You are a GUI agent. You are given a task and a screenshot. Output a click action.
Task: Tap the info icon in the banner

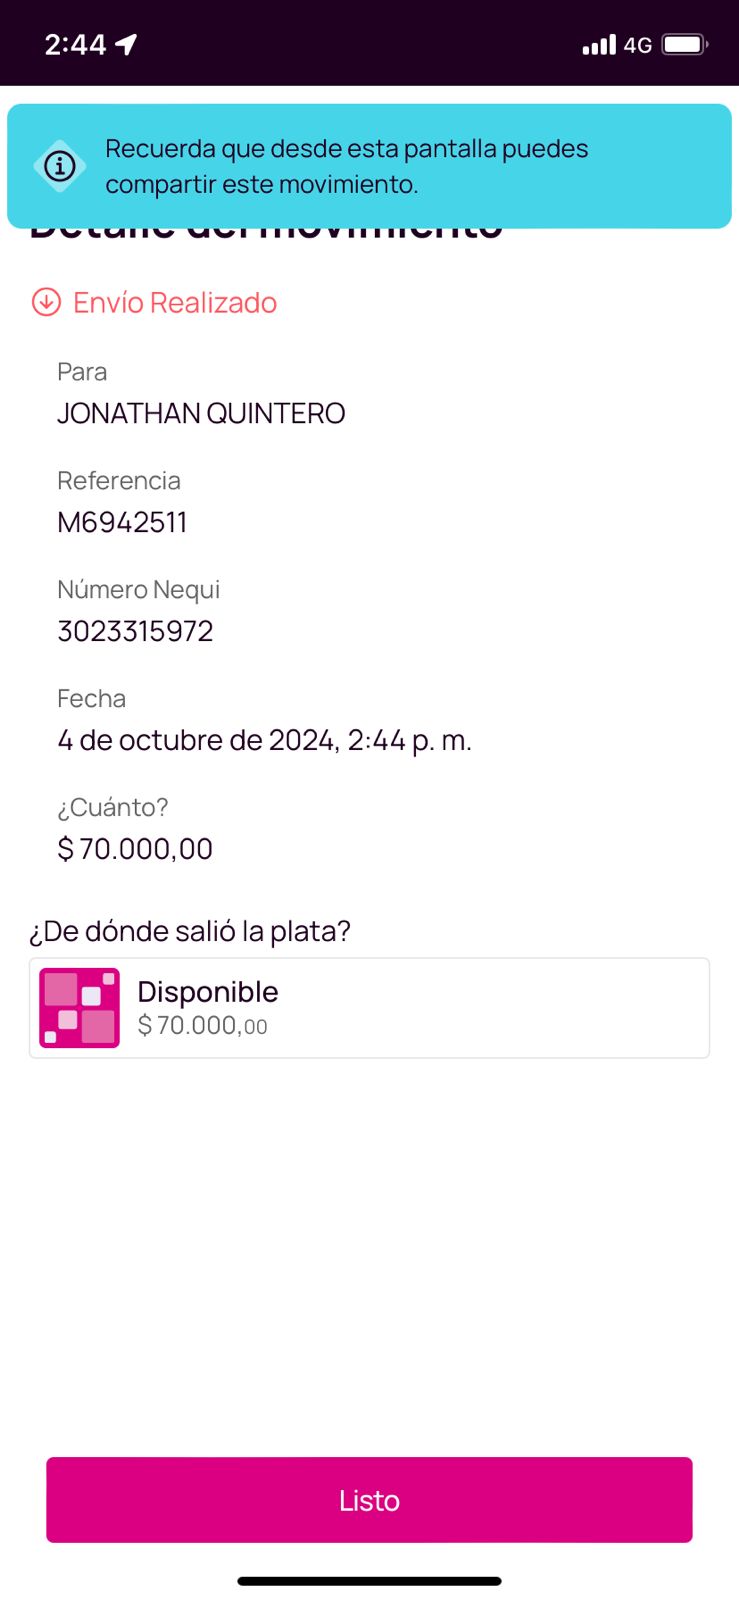[x=60, y=166]
